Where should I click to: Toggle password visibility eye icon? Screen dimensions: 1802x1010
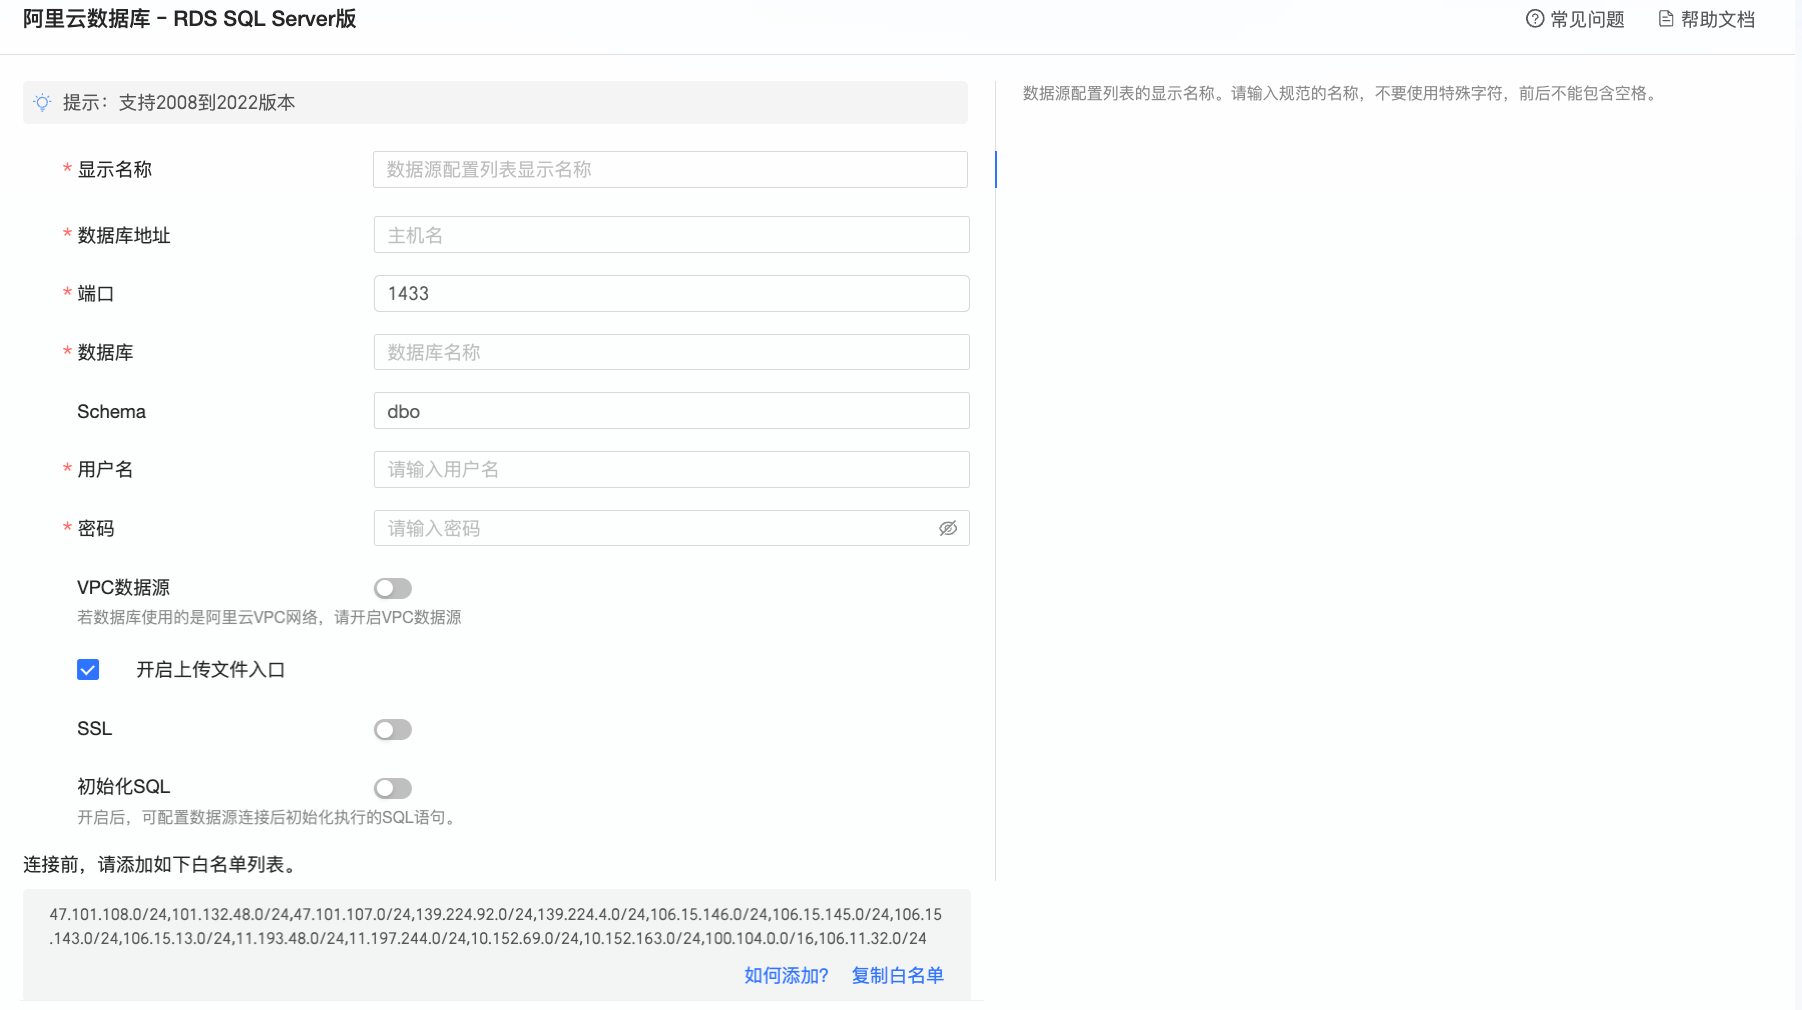(948, 528)
